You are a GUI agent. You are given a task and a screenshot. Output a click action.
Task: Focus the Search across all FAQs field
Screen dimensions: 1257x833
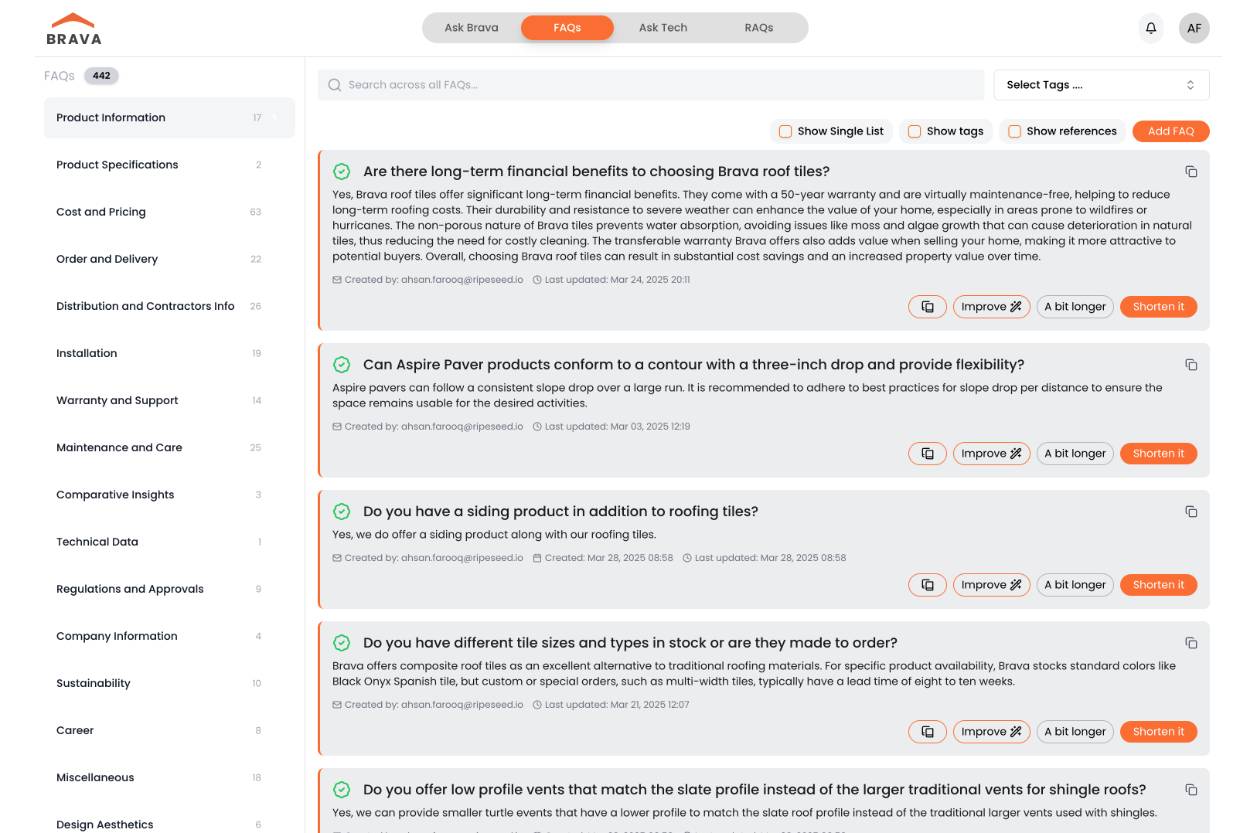pyautogui.click(x=651, y=85)
